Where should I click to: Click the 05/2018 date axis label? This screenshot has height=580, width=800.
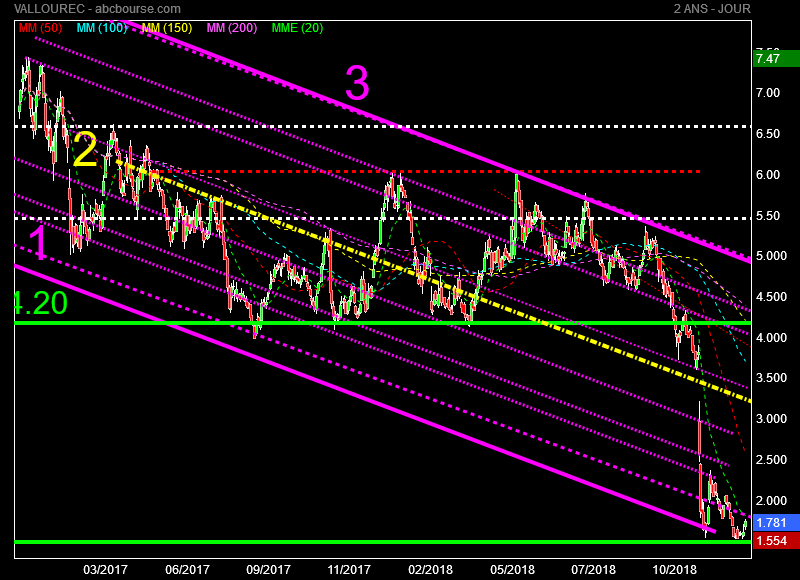(x=512, y=569)
